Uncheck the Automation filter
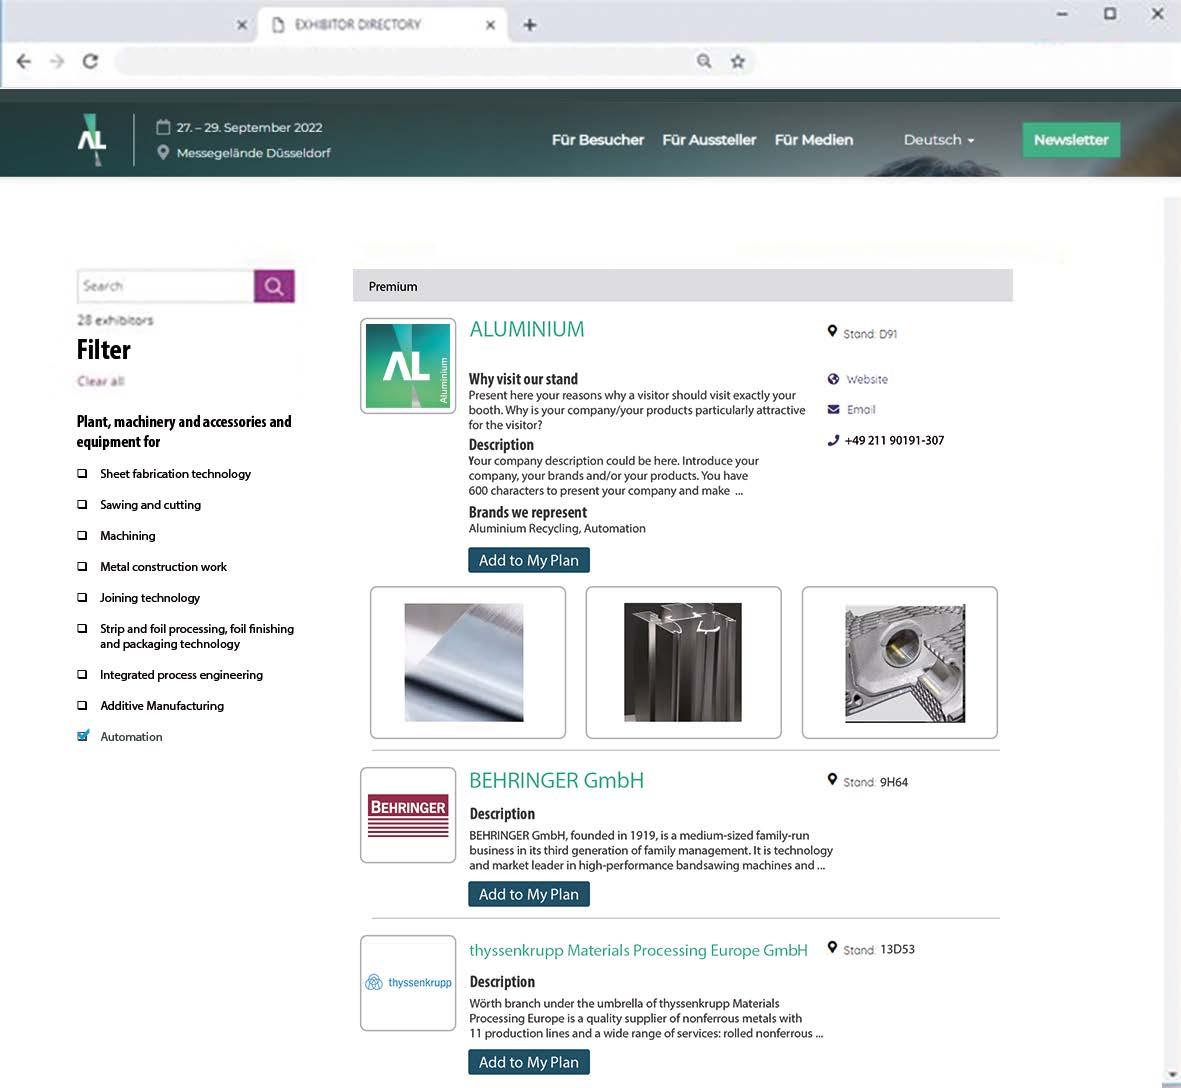 tap(83, 736)
